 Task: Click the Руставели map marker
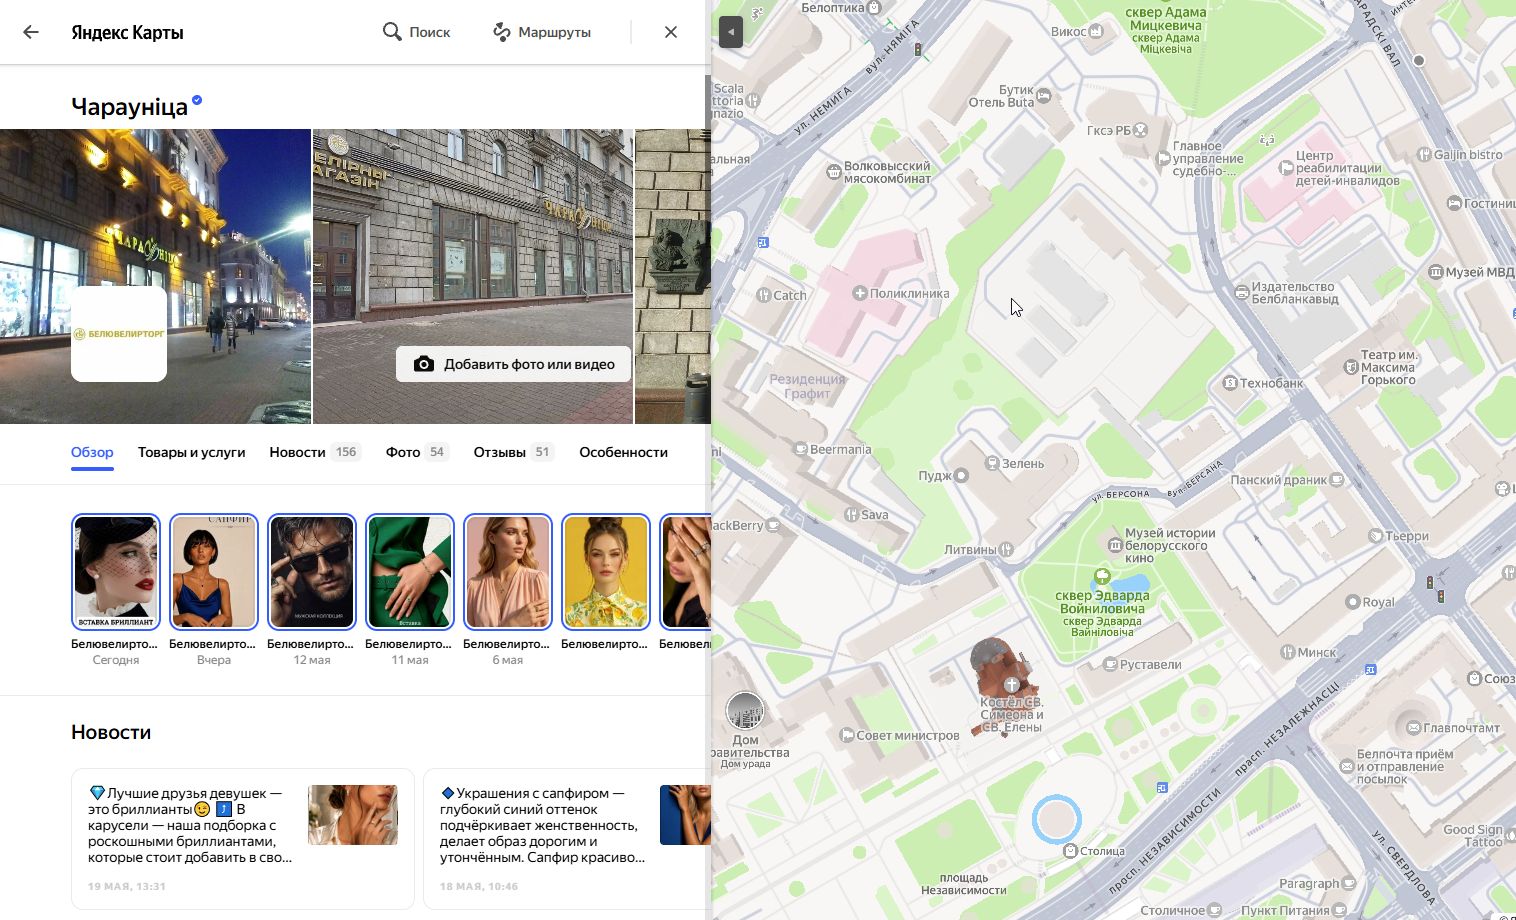1110,664
